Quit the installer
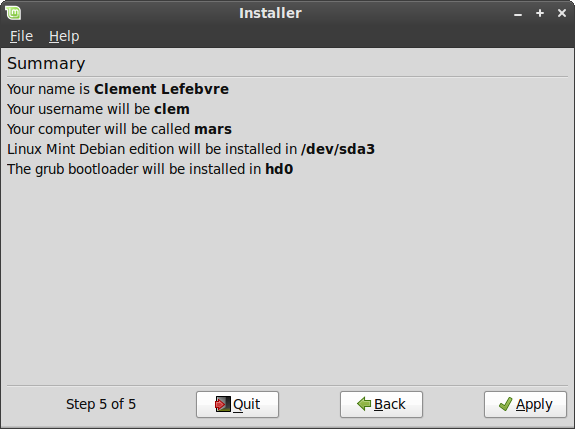575x429 pixels. point(237,404)
